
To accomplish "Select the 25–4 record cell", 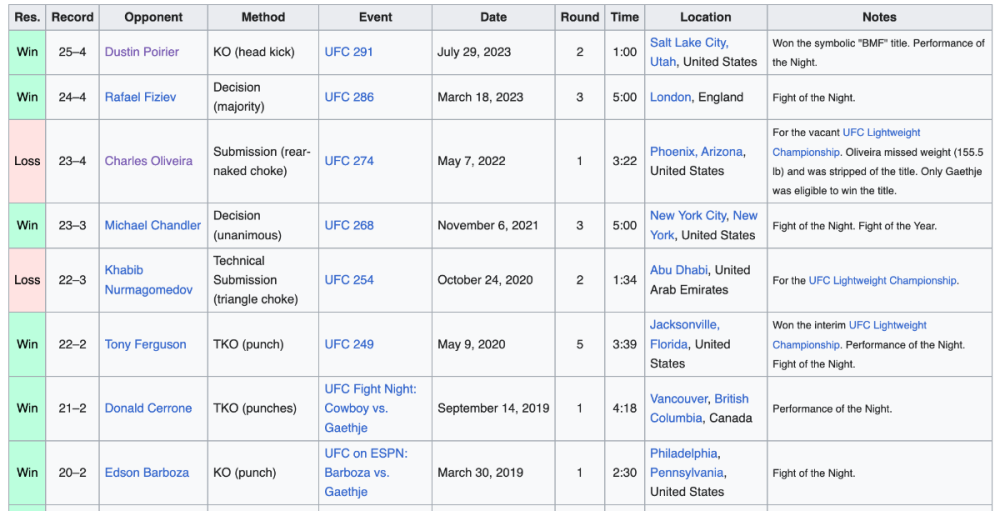I will 73,52.
